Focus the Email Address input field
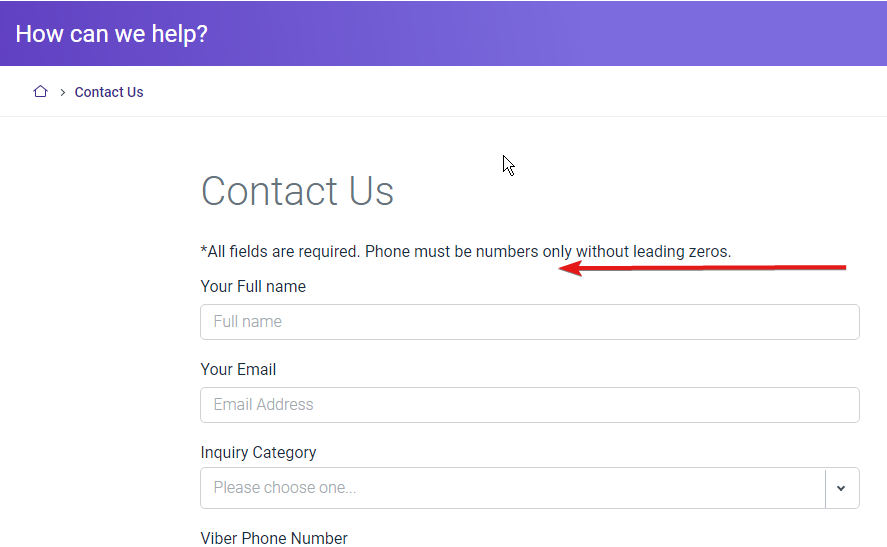The height and width of the screenshot is (547, 887). pyautogui.click(x=529, y=405)
